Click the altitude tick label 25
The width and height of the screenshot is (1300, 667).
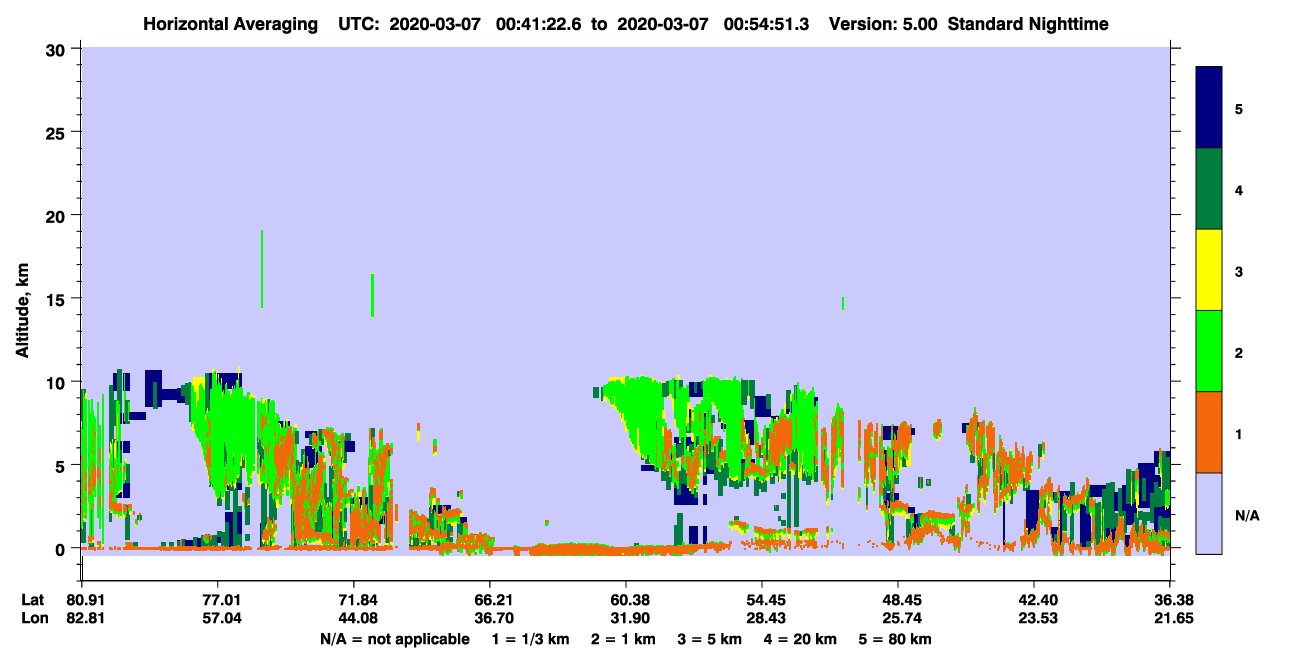point(56,132)
